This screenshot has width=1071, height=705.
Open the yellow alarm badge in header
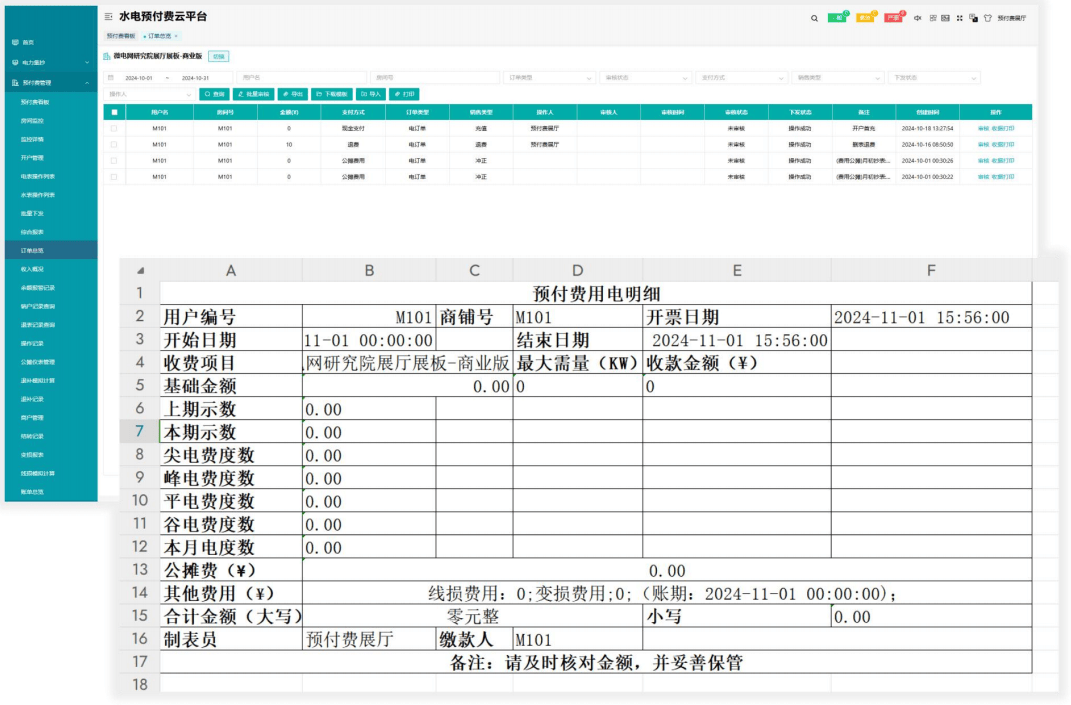click(x=866, y=18)
